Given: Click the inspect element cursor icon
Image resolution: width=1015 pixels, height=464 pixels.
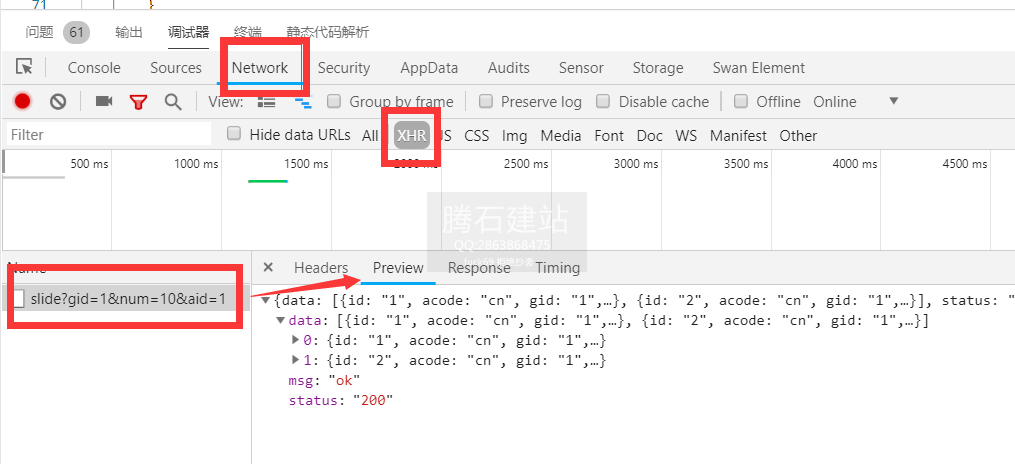Looking at the screenshot, I should click(x=25, y=68).
